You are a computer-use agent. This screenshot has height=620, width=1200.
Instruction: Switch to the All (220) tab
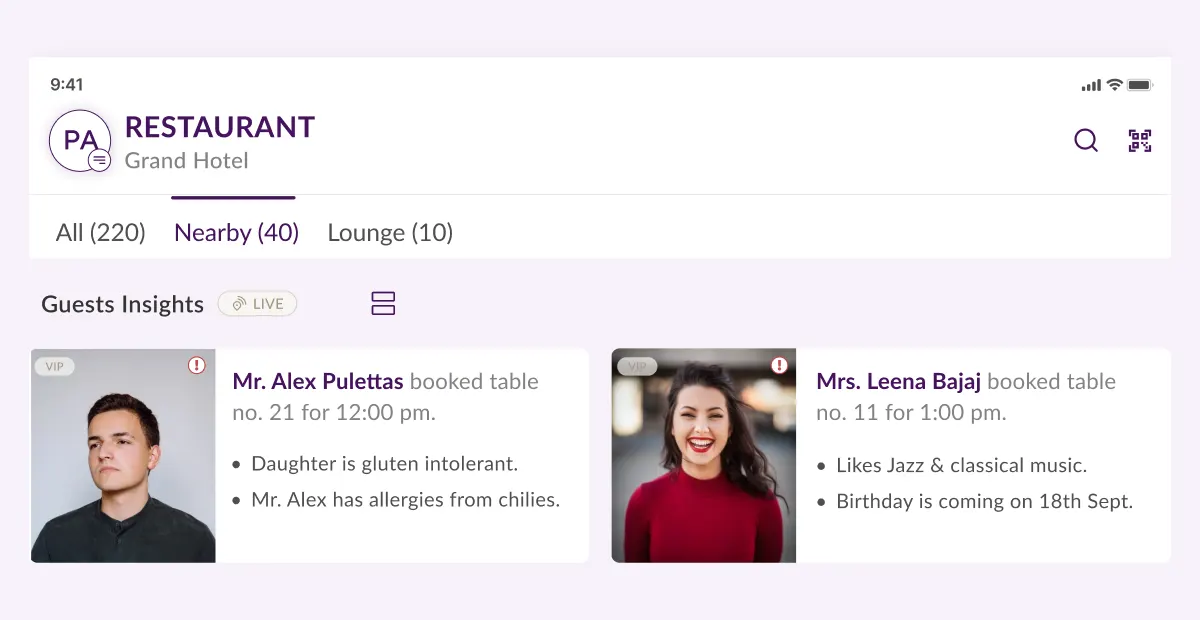pyautogui.click(x=100, y=232)
